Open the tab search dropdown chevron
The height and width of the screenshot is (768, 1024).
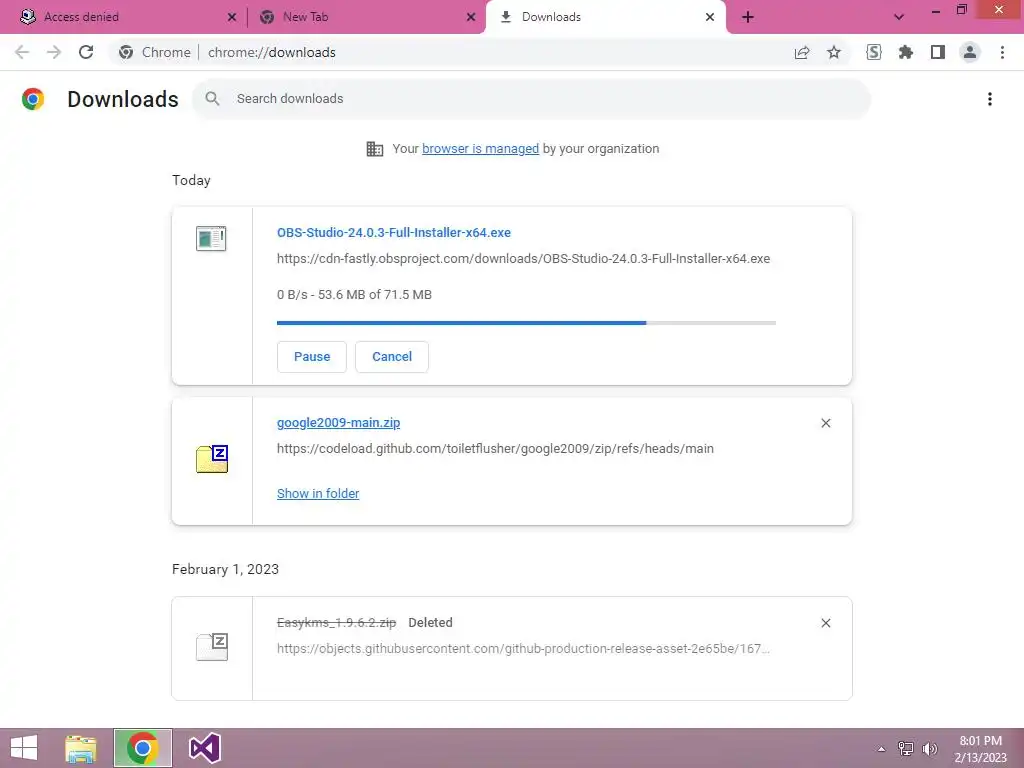coord(899,18)
